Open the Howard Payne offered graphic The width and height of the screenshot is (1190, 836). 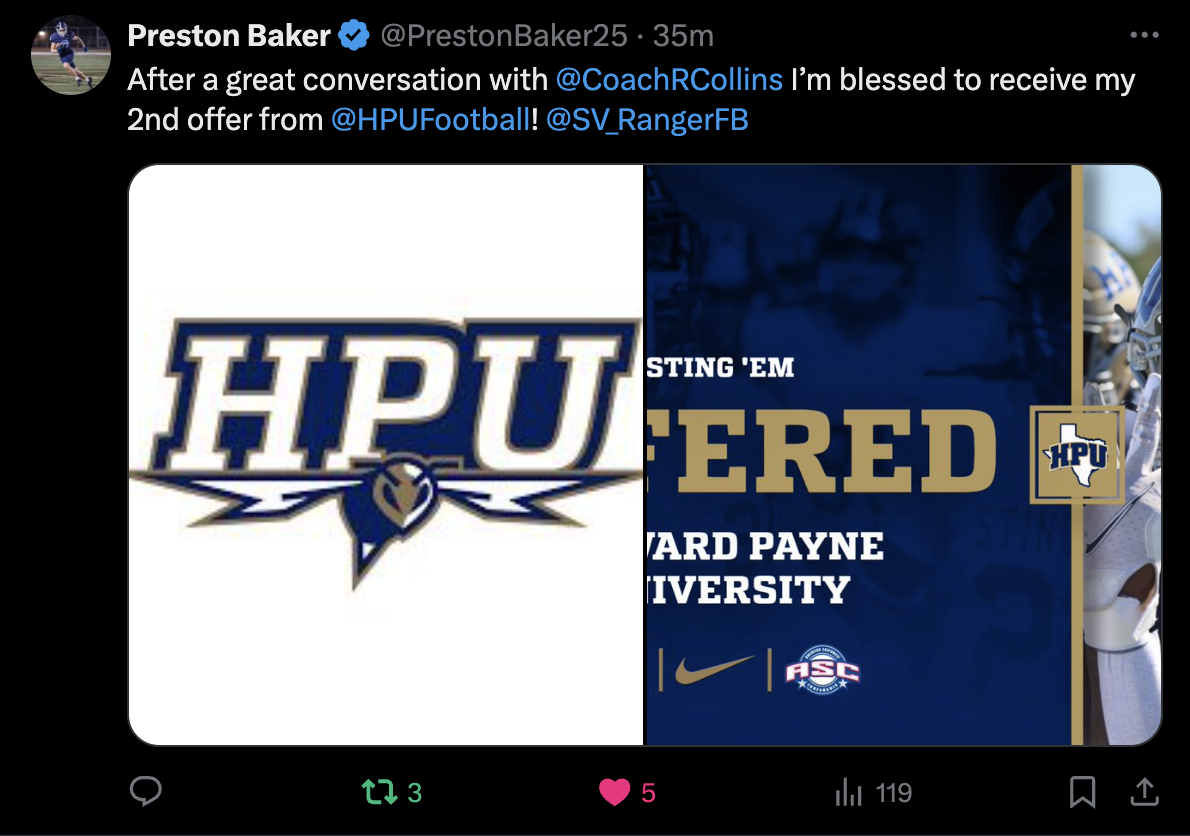point(903,454)
